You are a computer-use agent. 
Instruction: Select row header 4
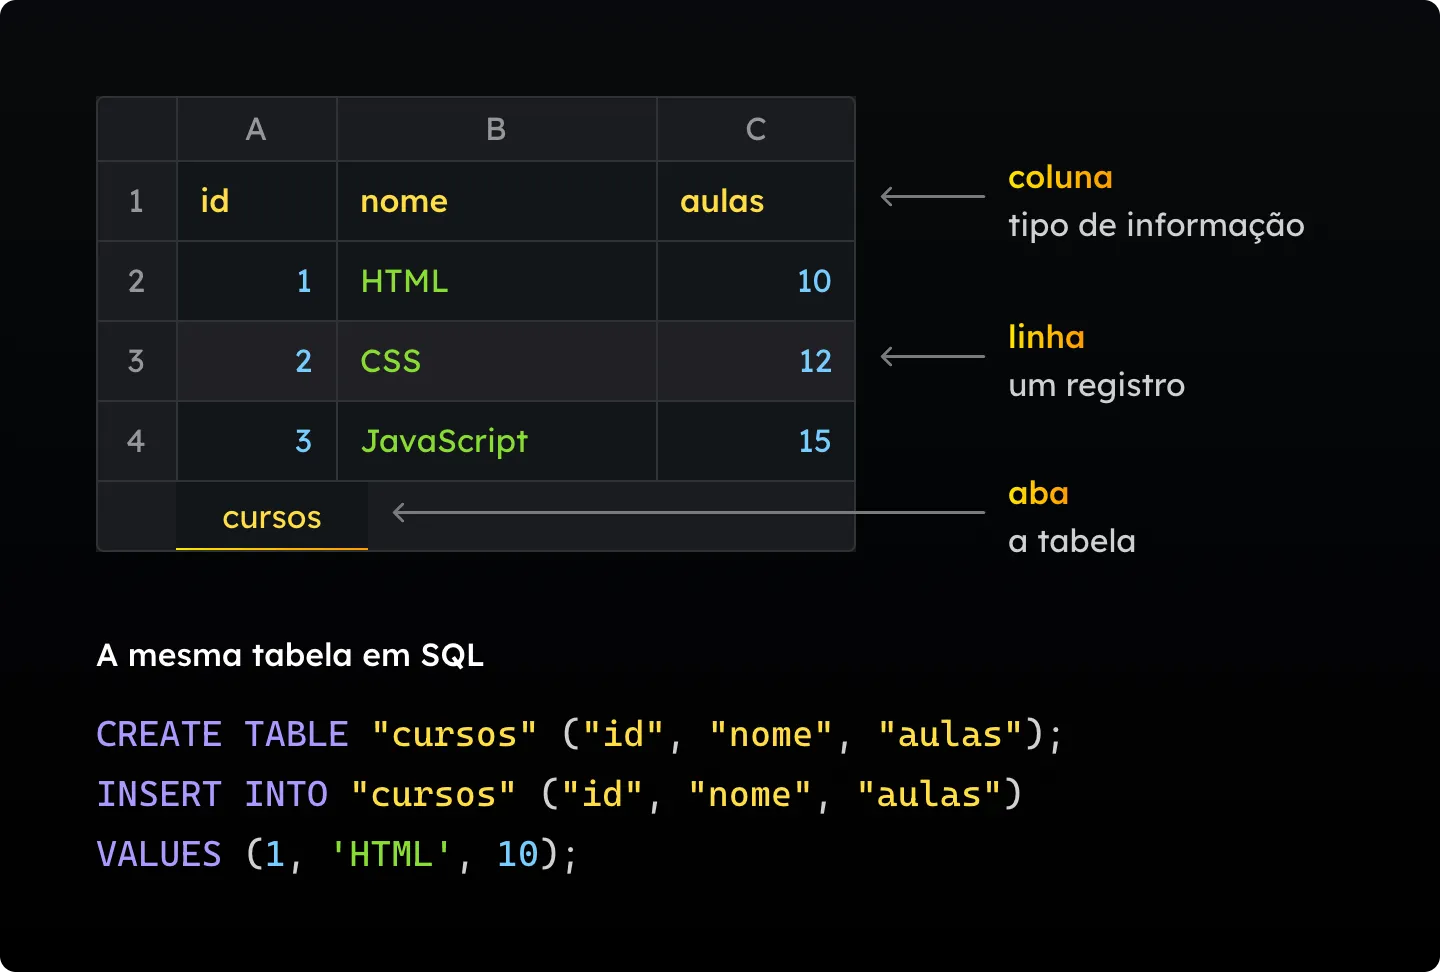[137, 441]
